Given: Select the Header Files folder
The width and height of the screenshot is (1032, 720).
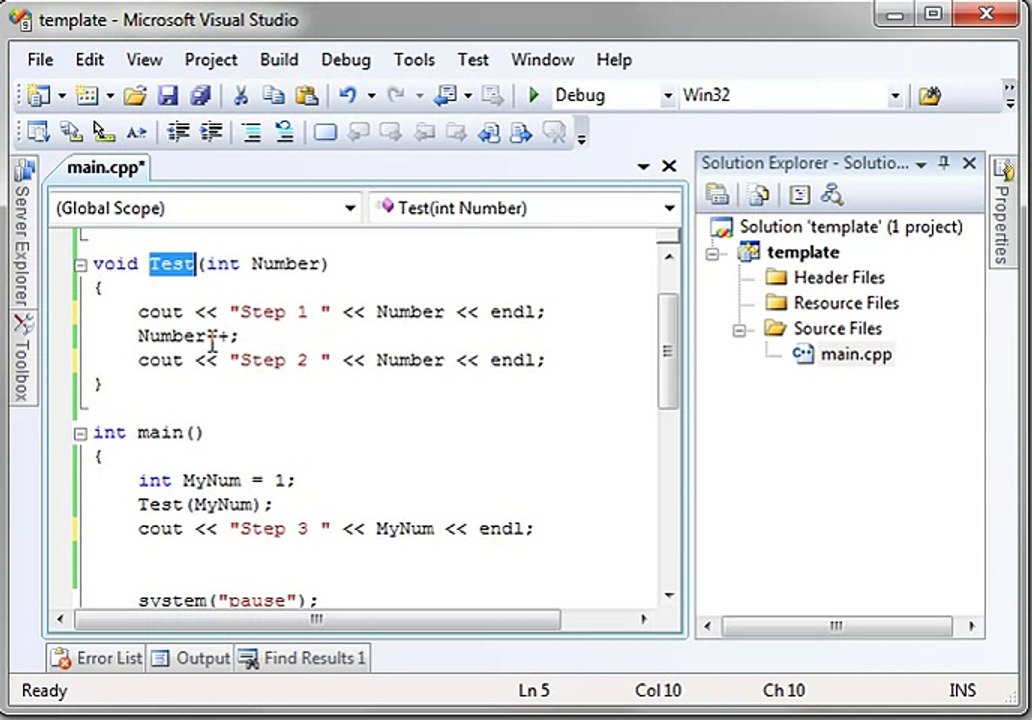Looking at the screenshot, I should pos(825,278).
